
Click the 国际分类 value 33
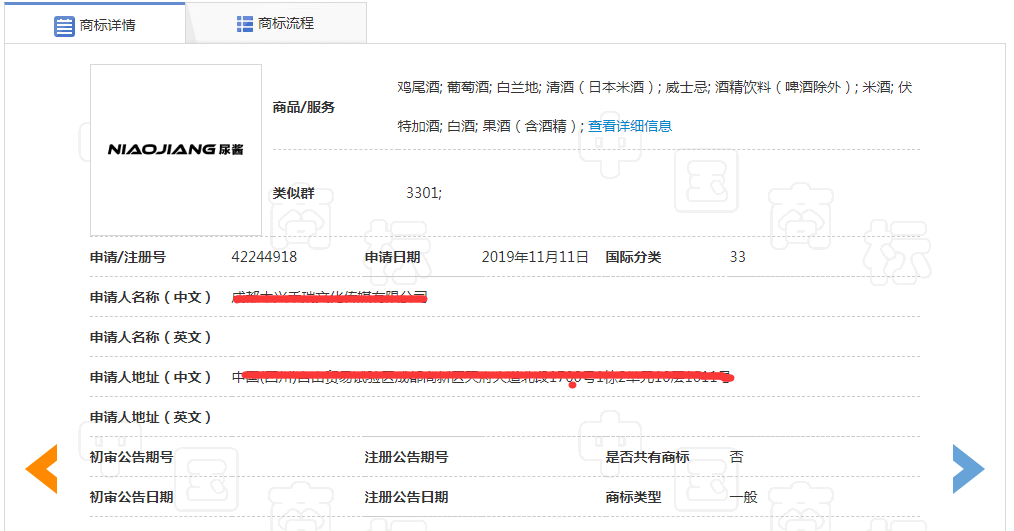[x=737, y=257]
